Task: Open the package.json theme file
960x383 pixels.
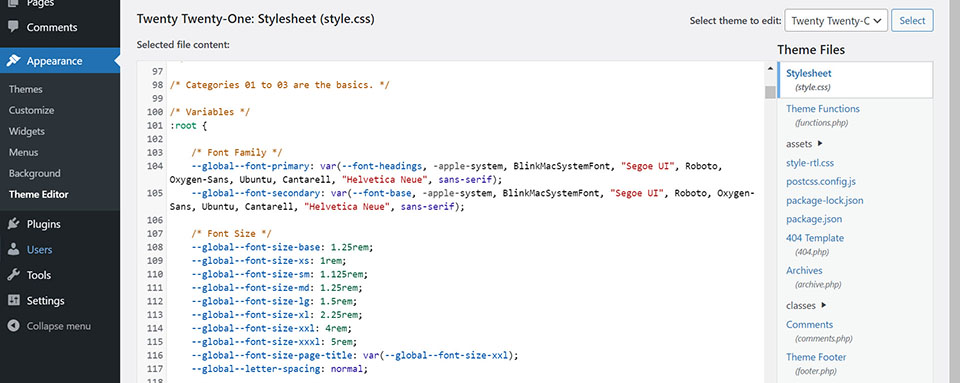Action: (814, 218)
